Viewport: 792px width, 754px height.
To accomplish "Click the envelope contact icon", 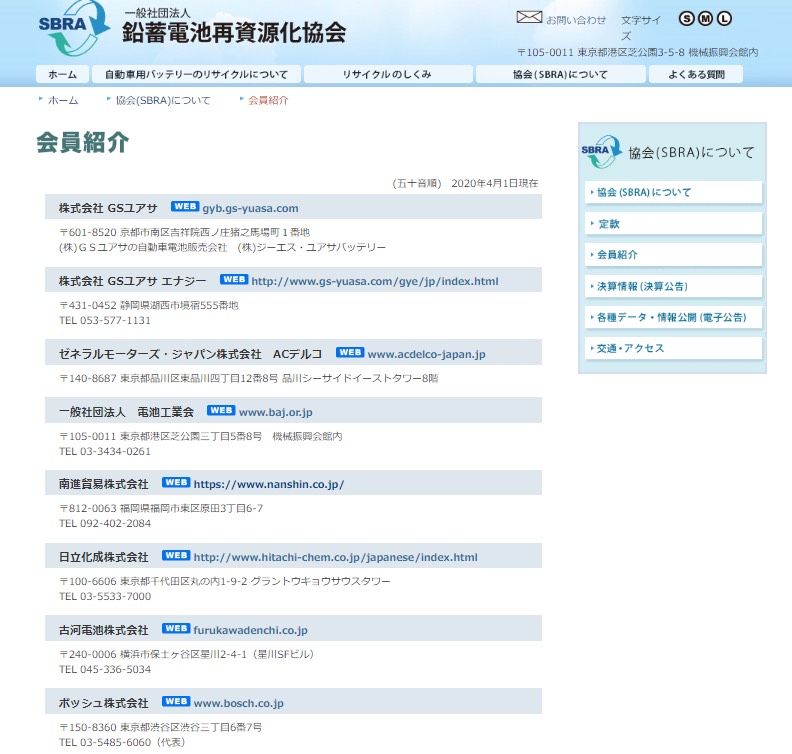I will [x=529, y=17].
